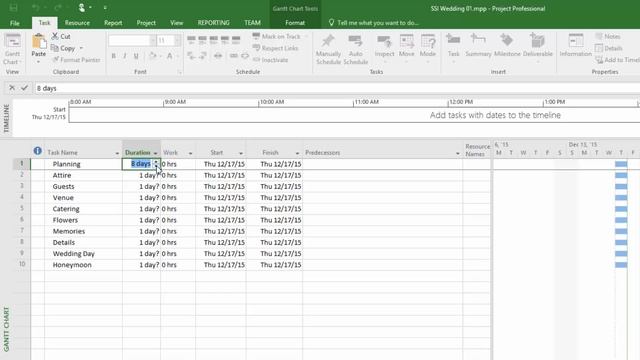Image resolution: width=640 pixels, height=360 pixels.
Task: Click the Mark on Track icon
Action: (x=256, y=36)
